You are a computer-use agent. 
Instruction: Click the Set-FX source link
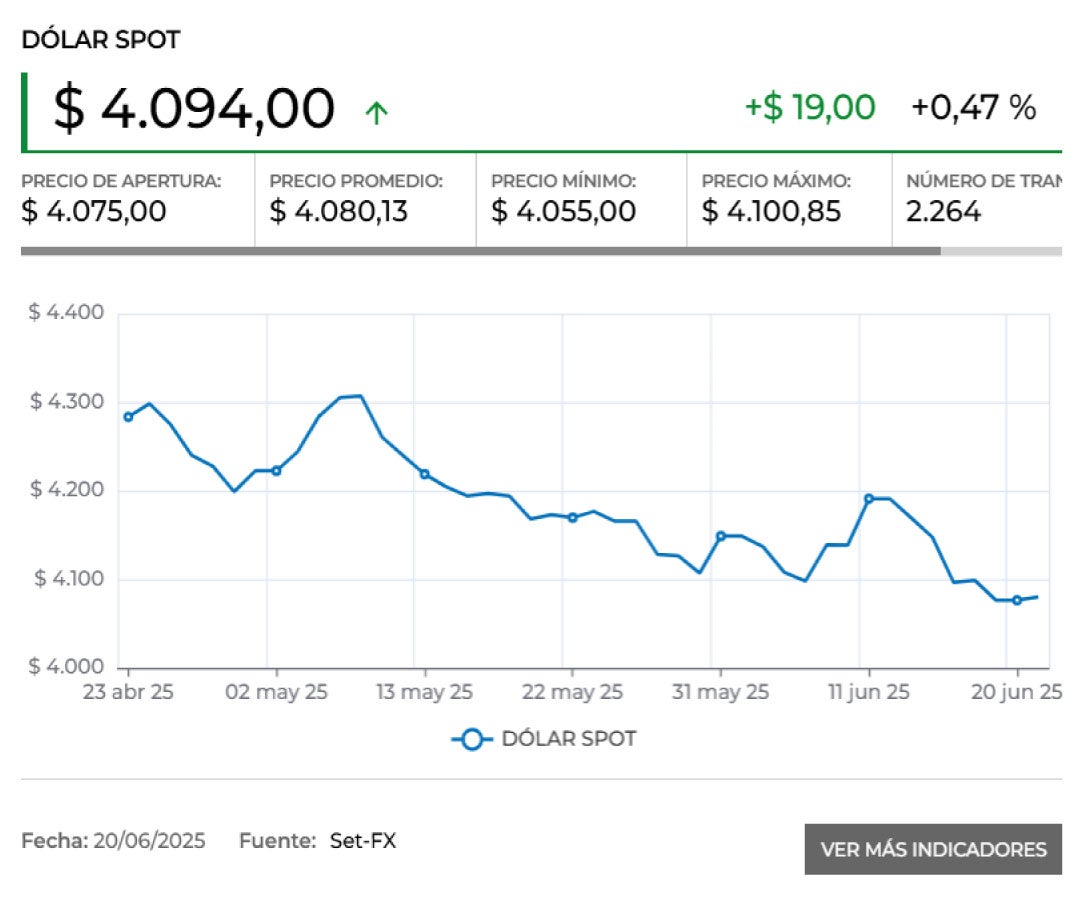pyautogui.click(x=363, y=841)
